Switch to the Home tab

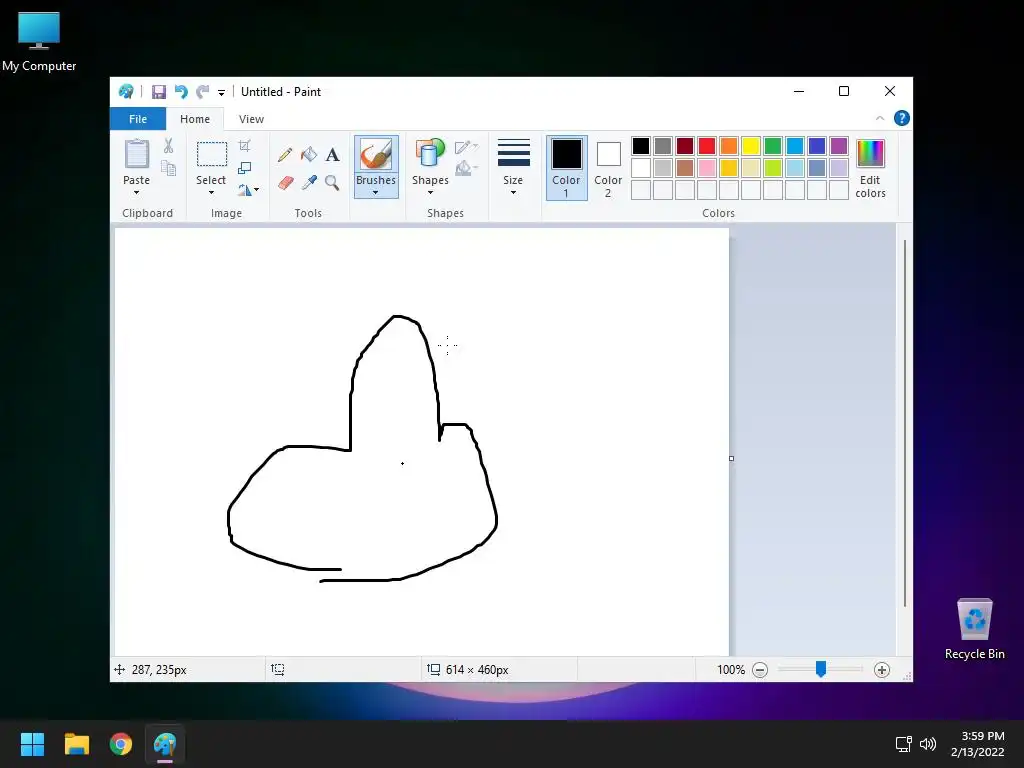[195, 119]
